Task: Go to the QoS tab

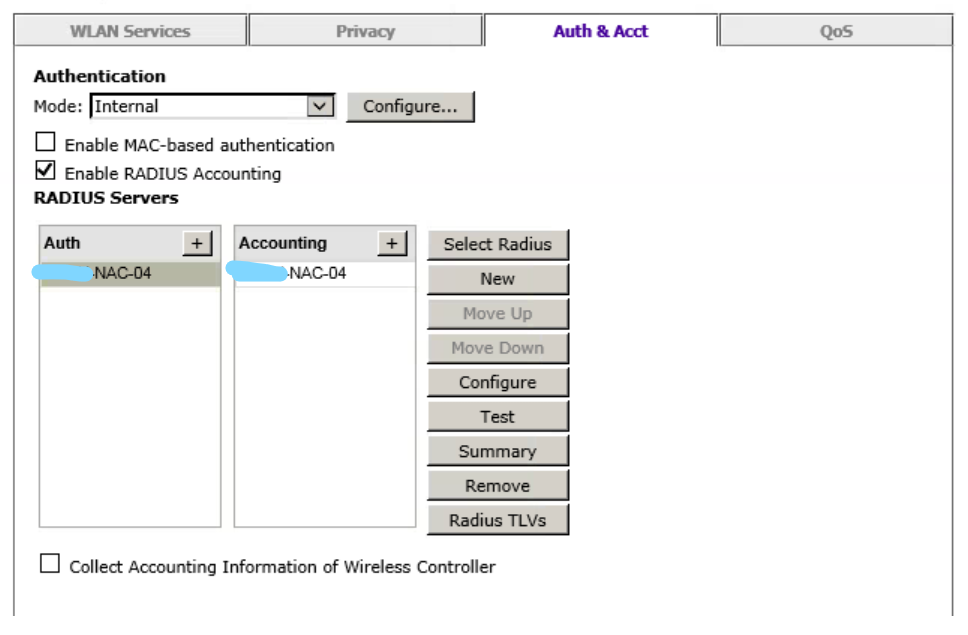Action: point(835,31)
